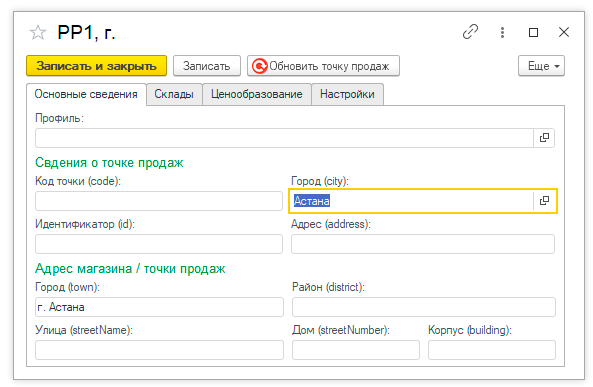Screen dimensions: 593x387
Task: Open the Профиль field selection icon
Action: click(544, 138)
